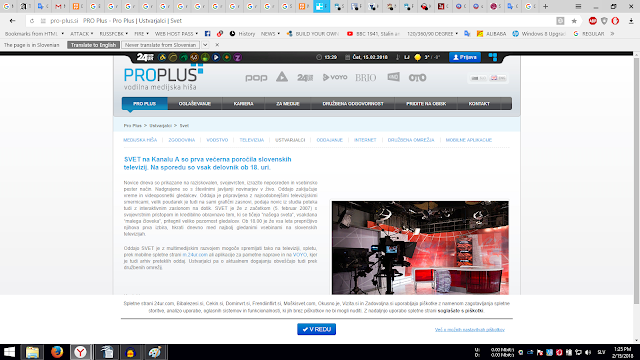Click the Ustvarjalci breadcrumb link

pyautogui.click(x=160, y=126)
